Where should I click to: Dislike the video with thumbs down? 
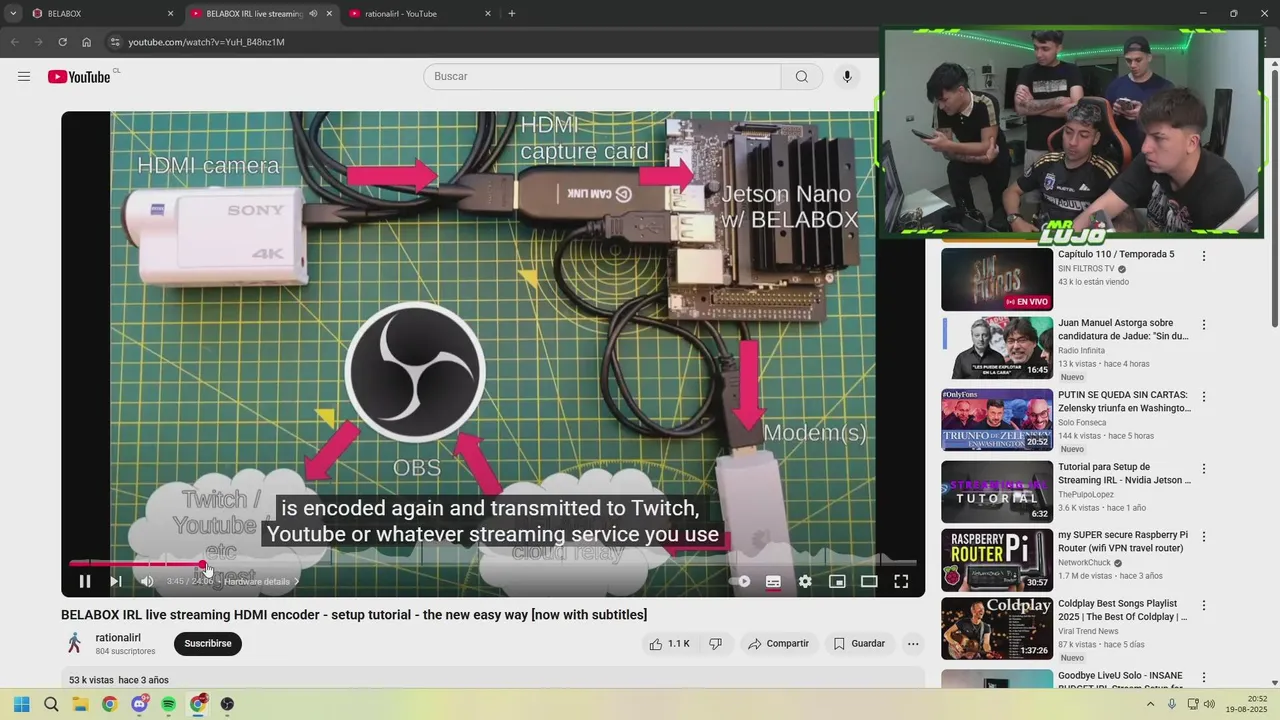(715, 644)
